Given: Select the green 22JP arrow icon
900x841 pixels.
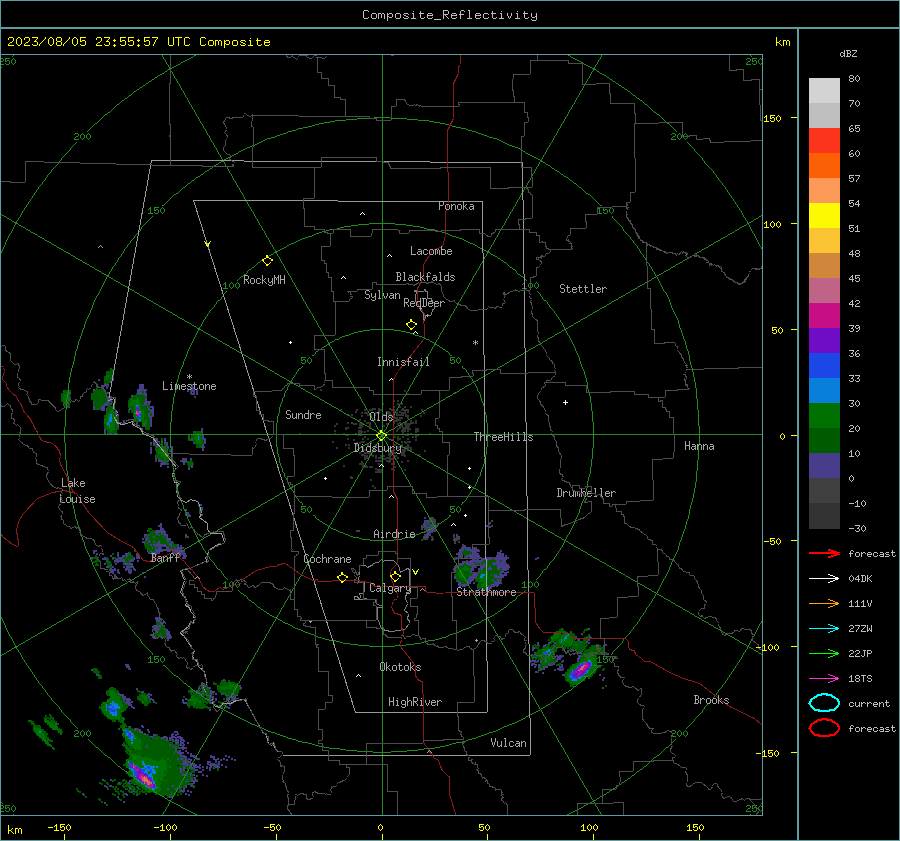Looking at the screenshot, I should click(x=824, y=653).
